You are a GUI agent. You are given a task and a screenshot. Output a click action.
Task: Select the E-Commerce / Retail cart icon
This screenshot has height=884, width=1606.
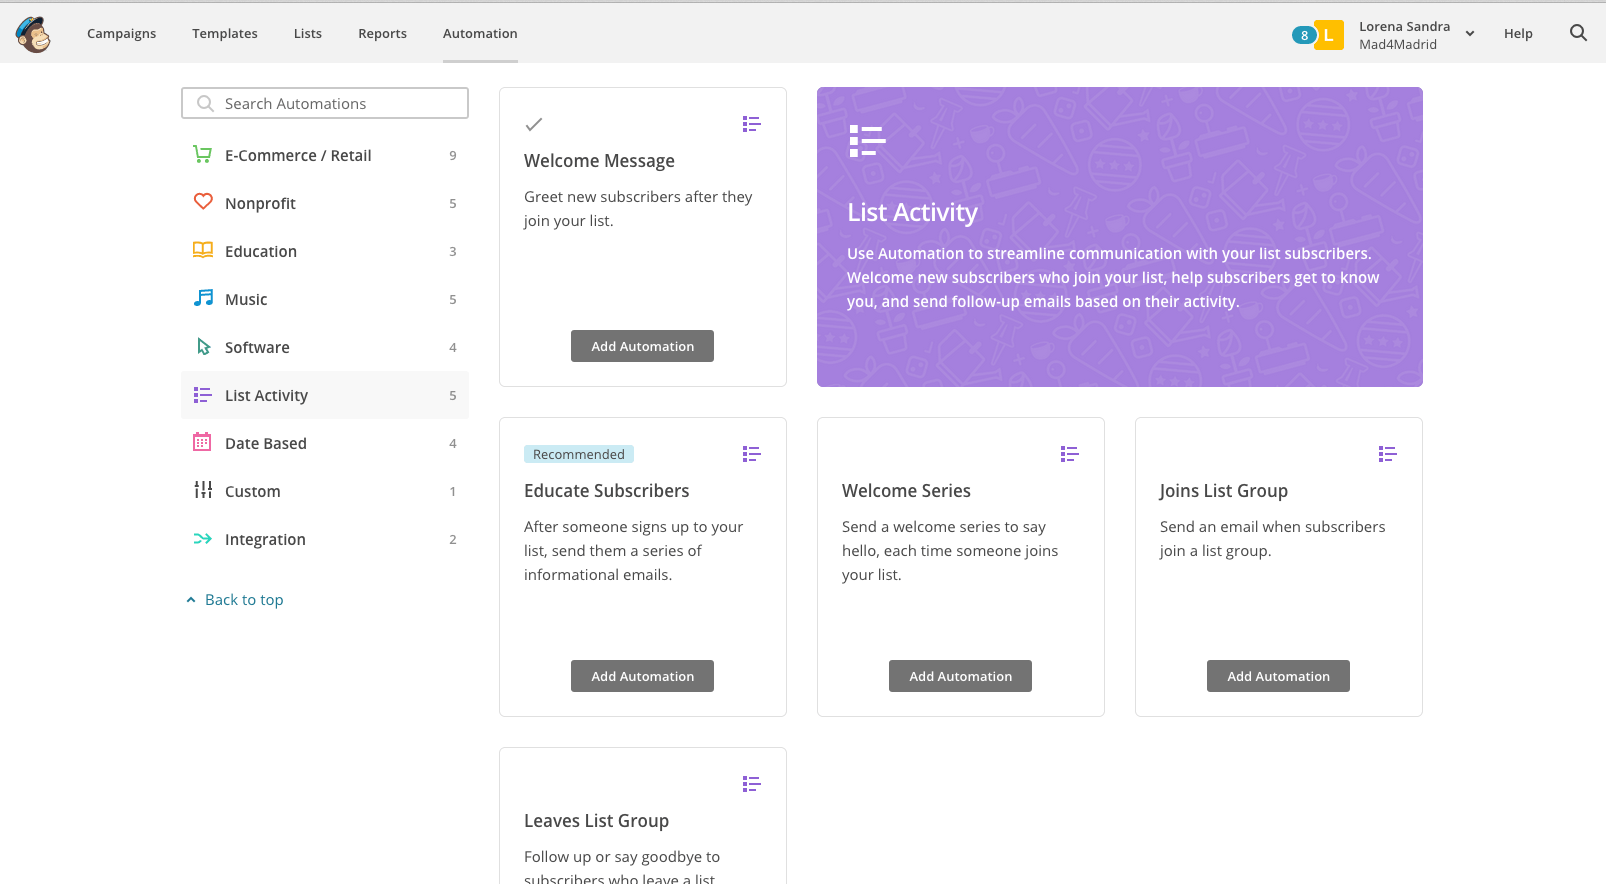tap(202, 155)
